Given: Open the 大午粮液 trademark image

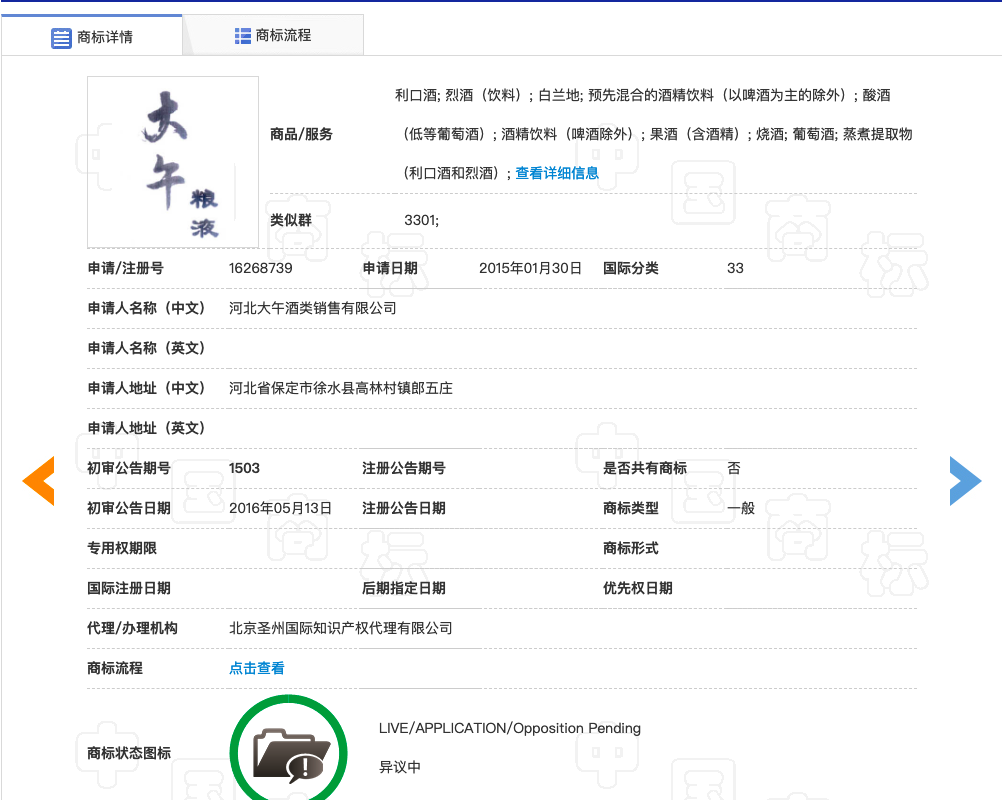Looking at the screenshot, I should pyautogui.click(x=173, y=162).
